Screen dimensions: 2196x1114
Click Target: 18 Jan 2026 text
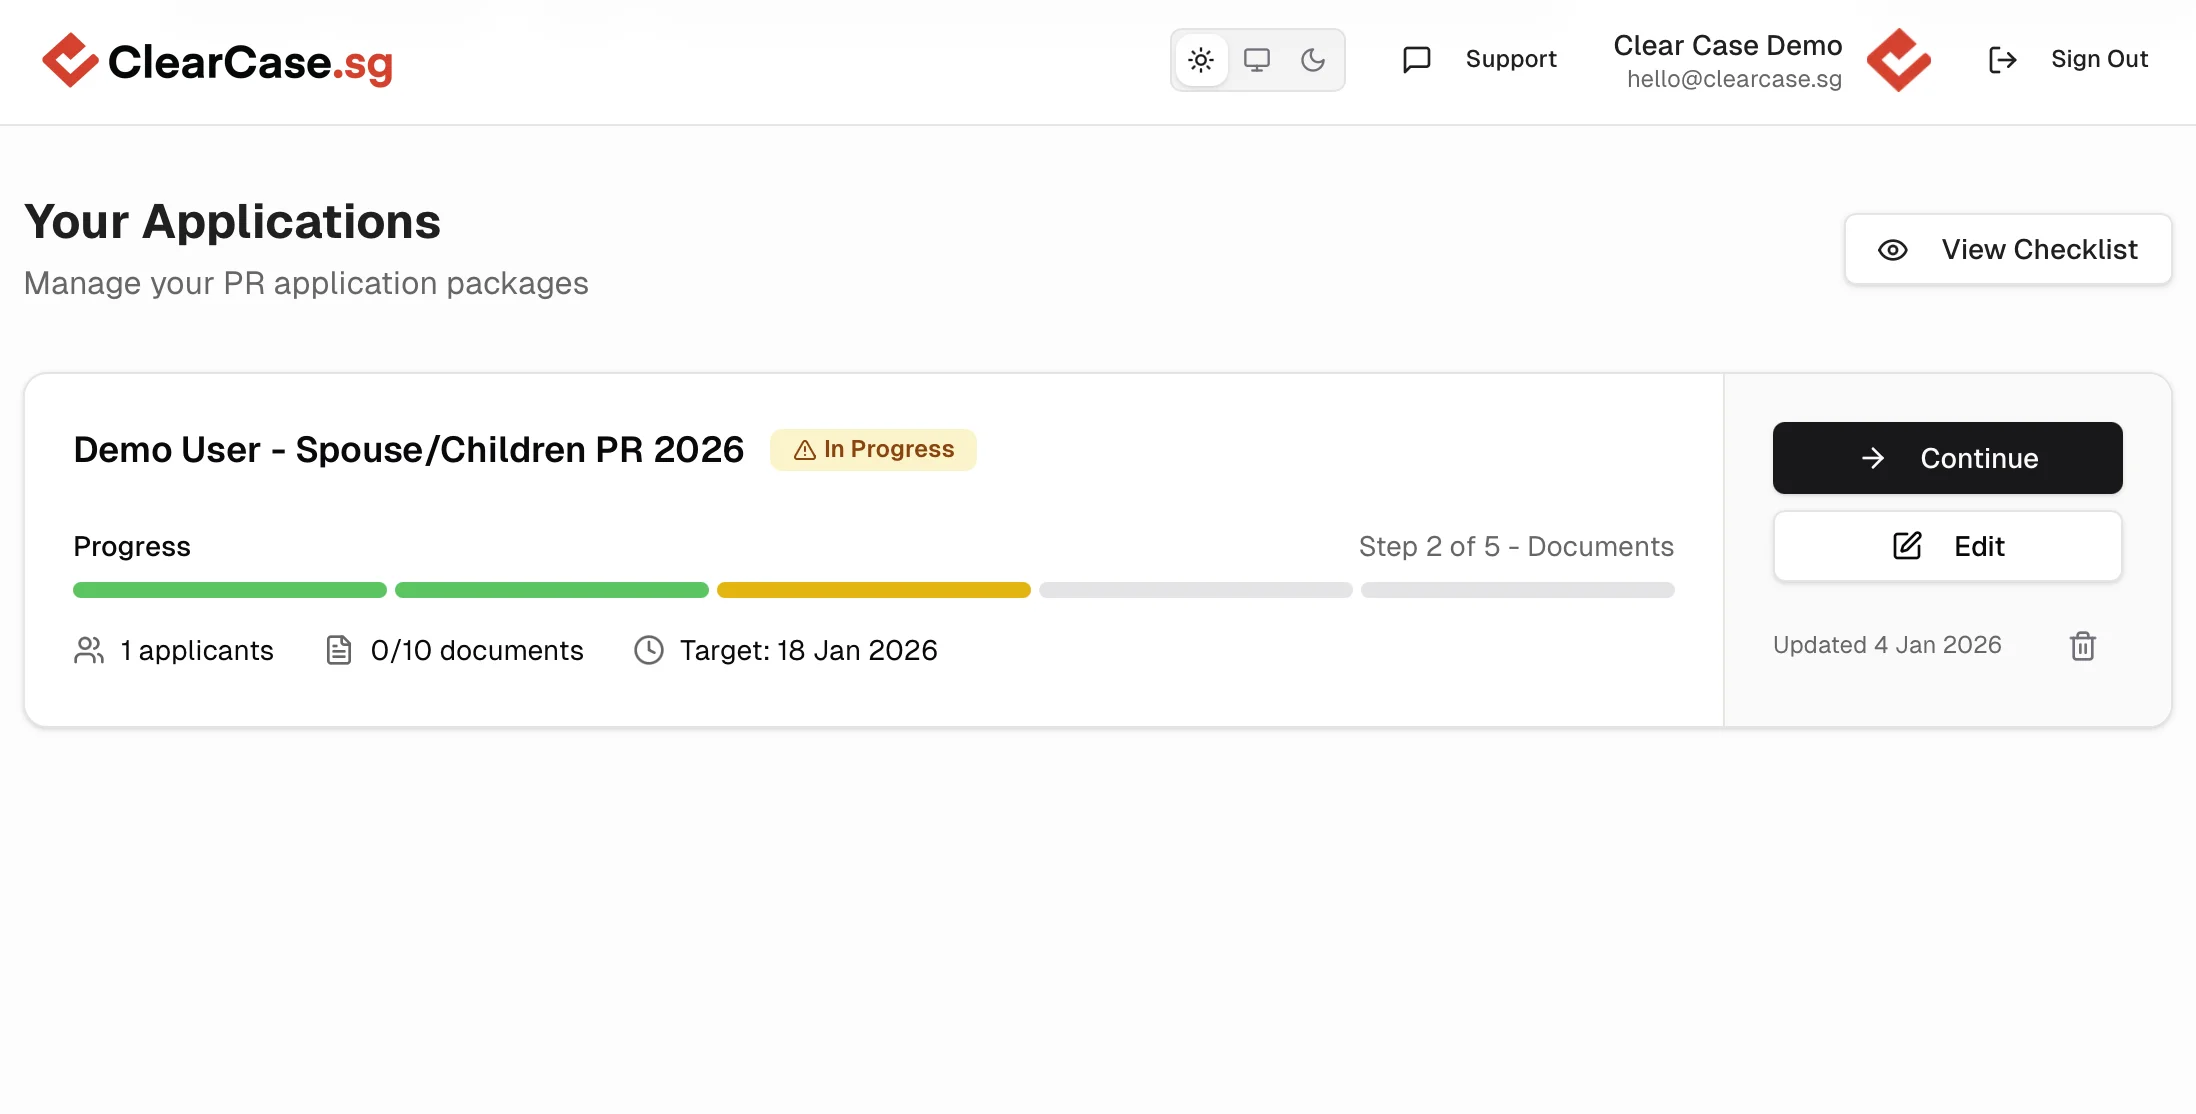coord(808,651)
